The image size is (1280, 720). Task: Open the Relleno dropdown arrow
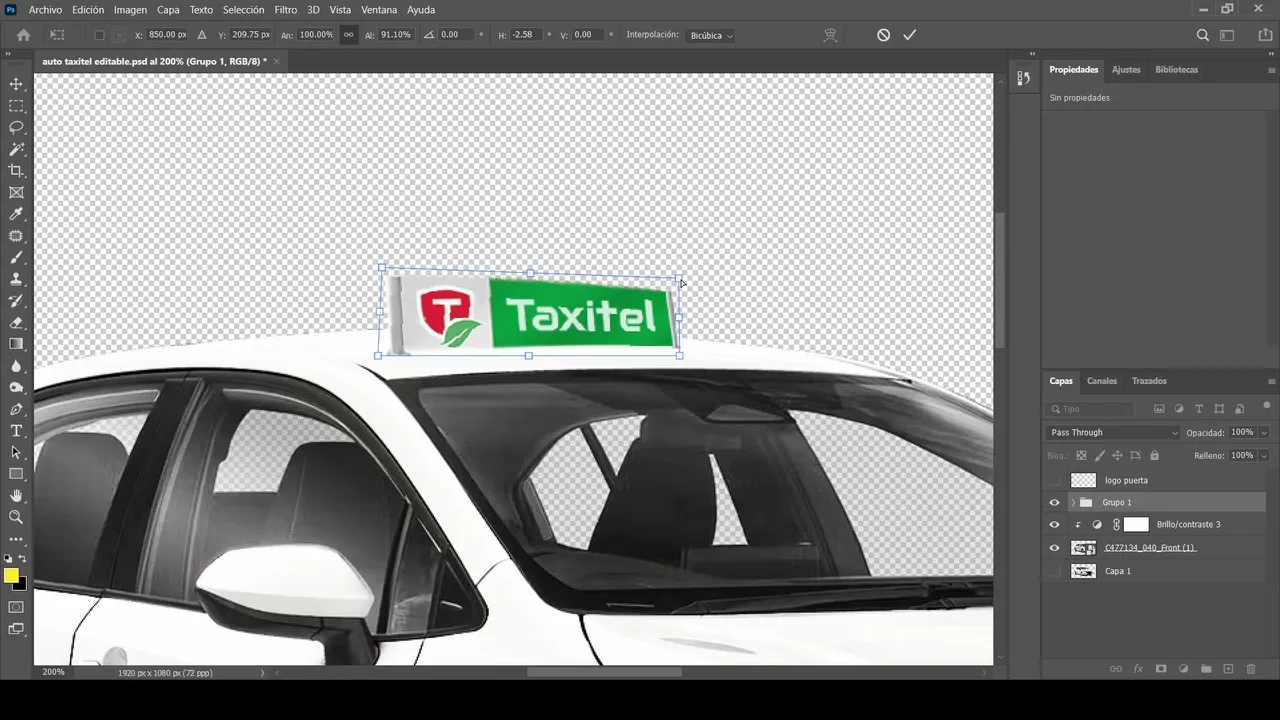[1264, 456]
